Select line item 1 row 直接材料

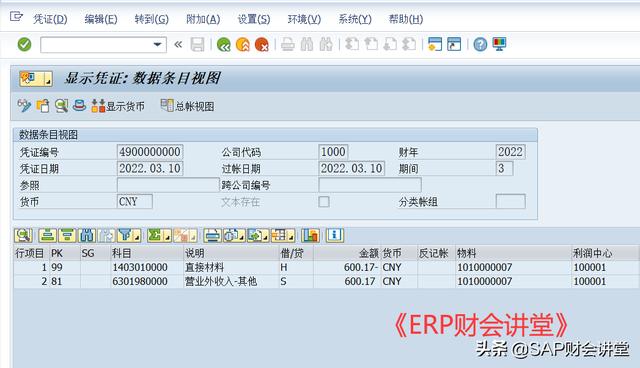[x=326, y=267]
